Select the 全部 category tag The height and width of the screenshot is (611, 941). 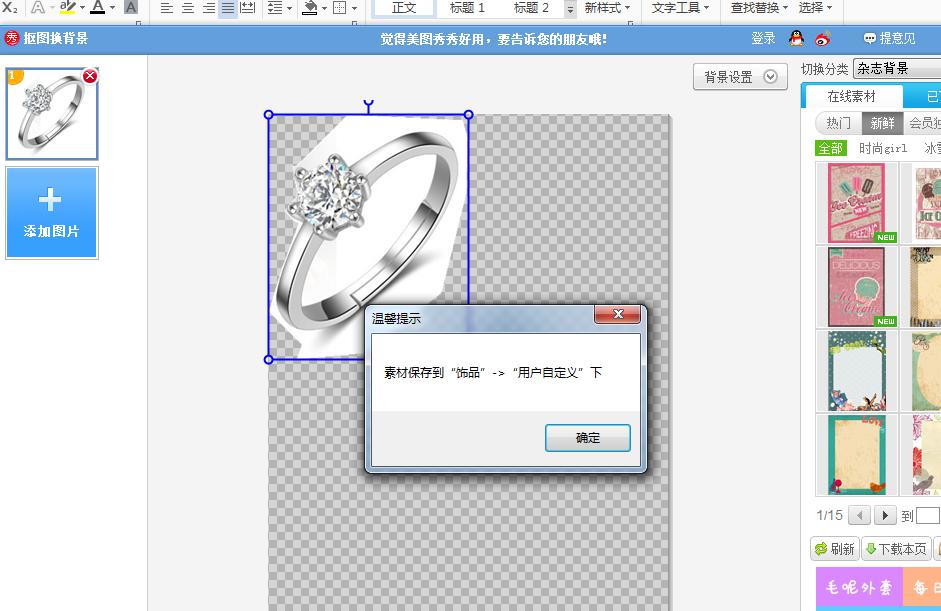(831, 148)
